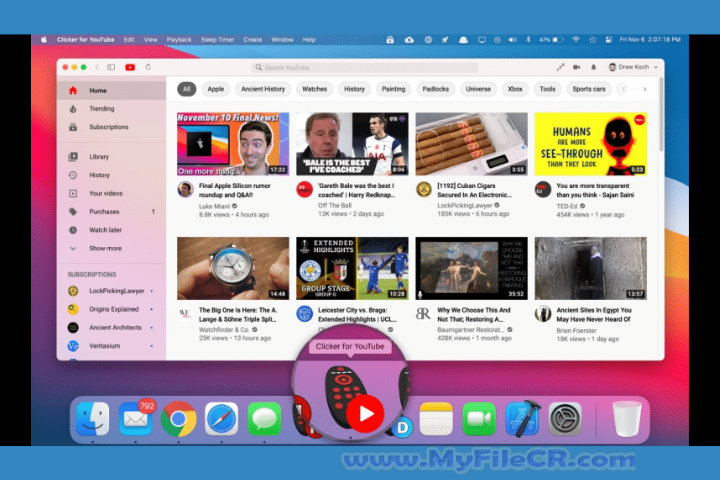Select the History filter chip
The image size is (720, 480).
click(x=354, y=89)
